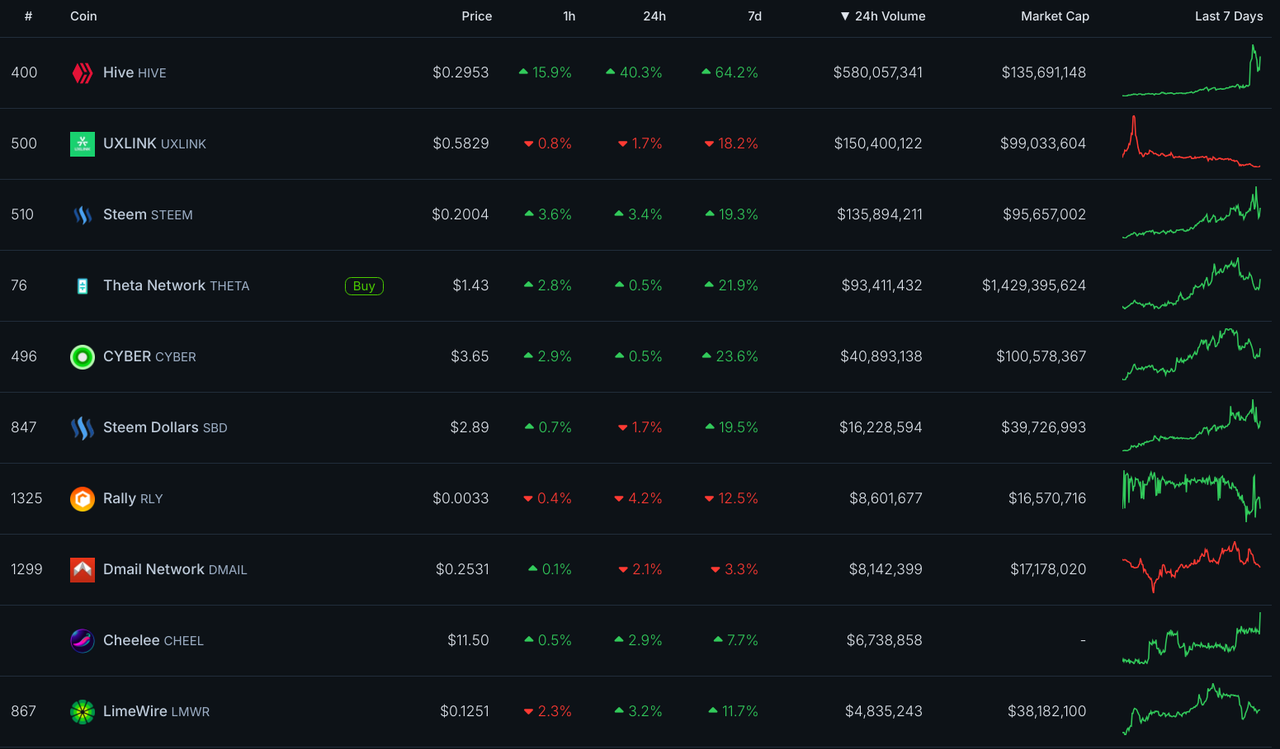1280x749 pixels.
Task: Click Steem Dollars price $2.89
Action: [x=470, y=428]
